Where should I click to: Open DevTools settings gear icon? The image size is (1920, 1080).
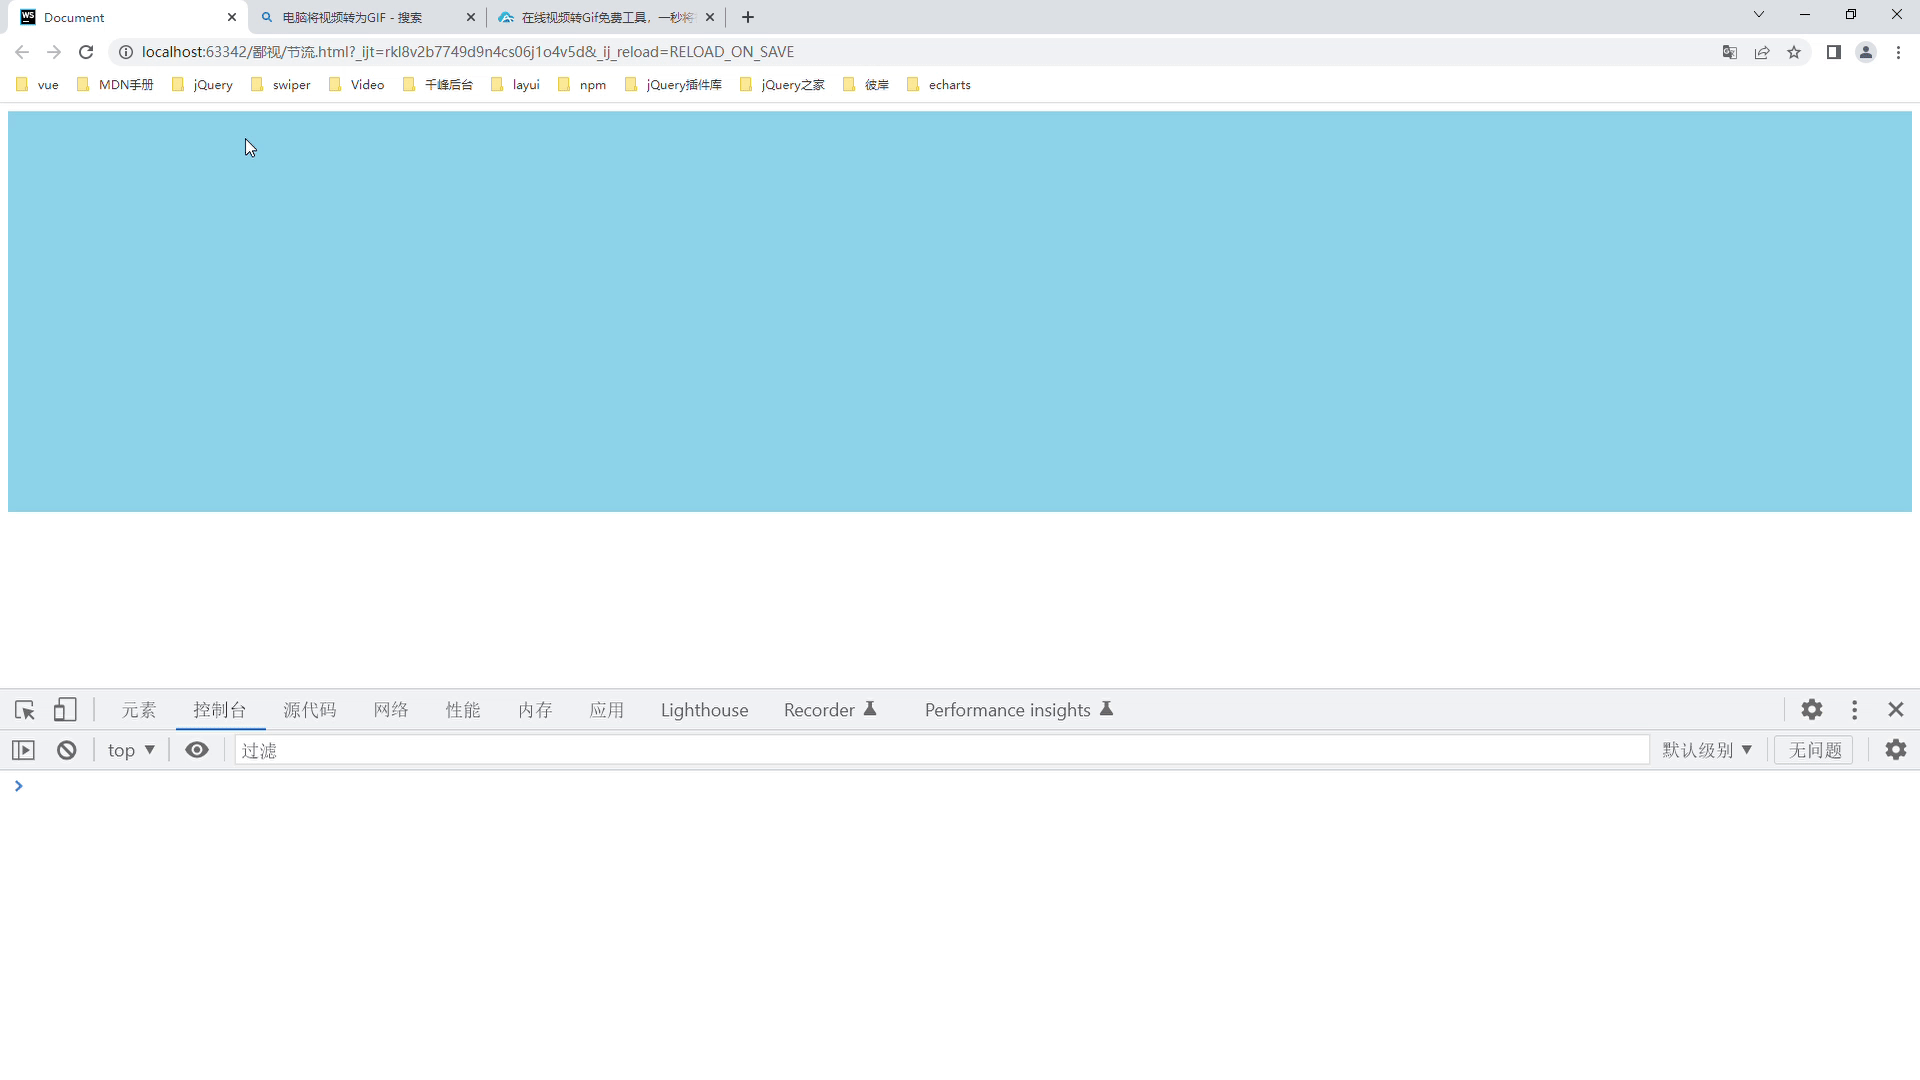1812,710
